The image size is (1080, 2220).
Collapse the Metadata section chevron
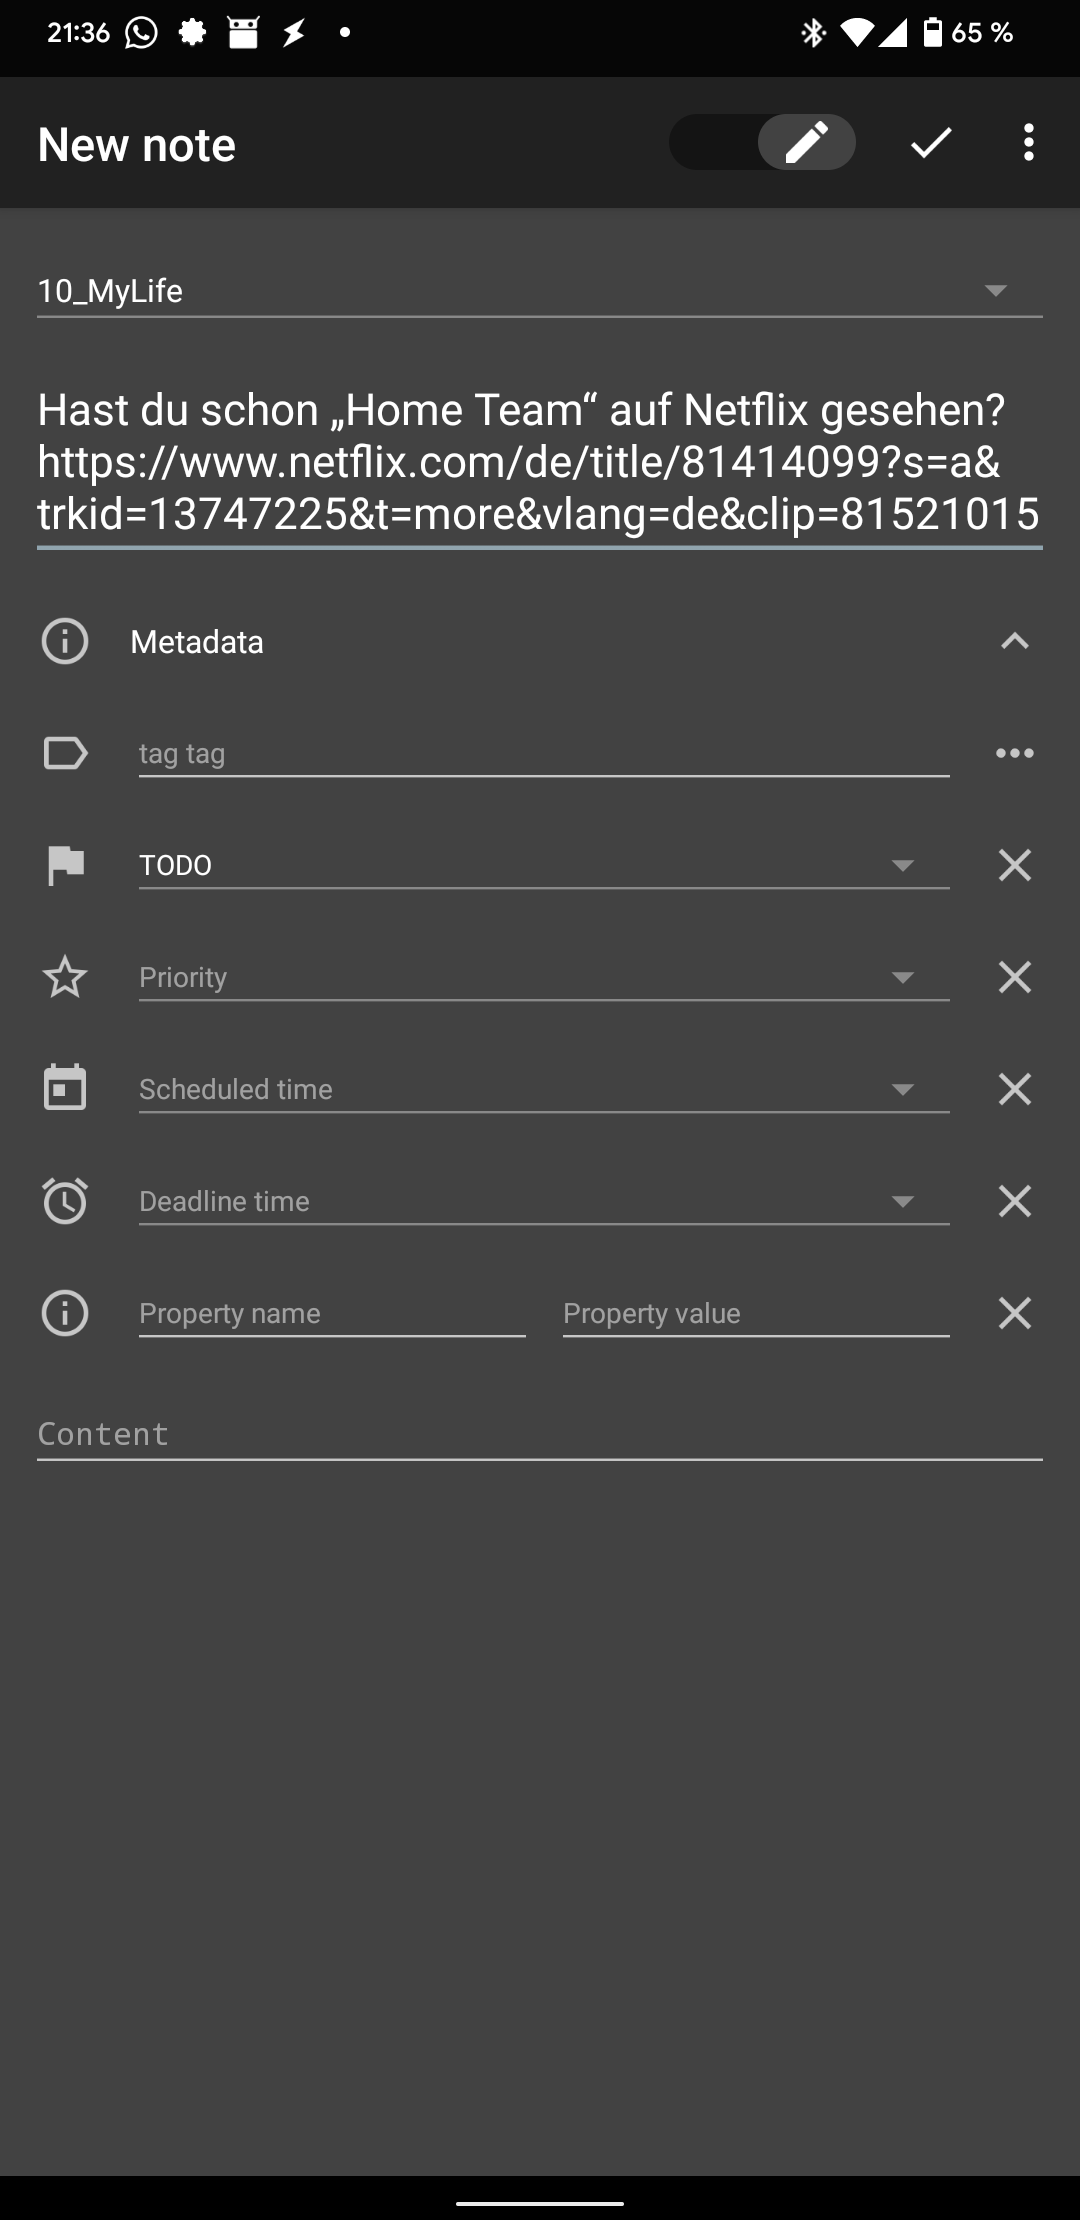1014,641
